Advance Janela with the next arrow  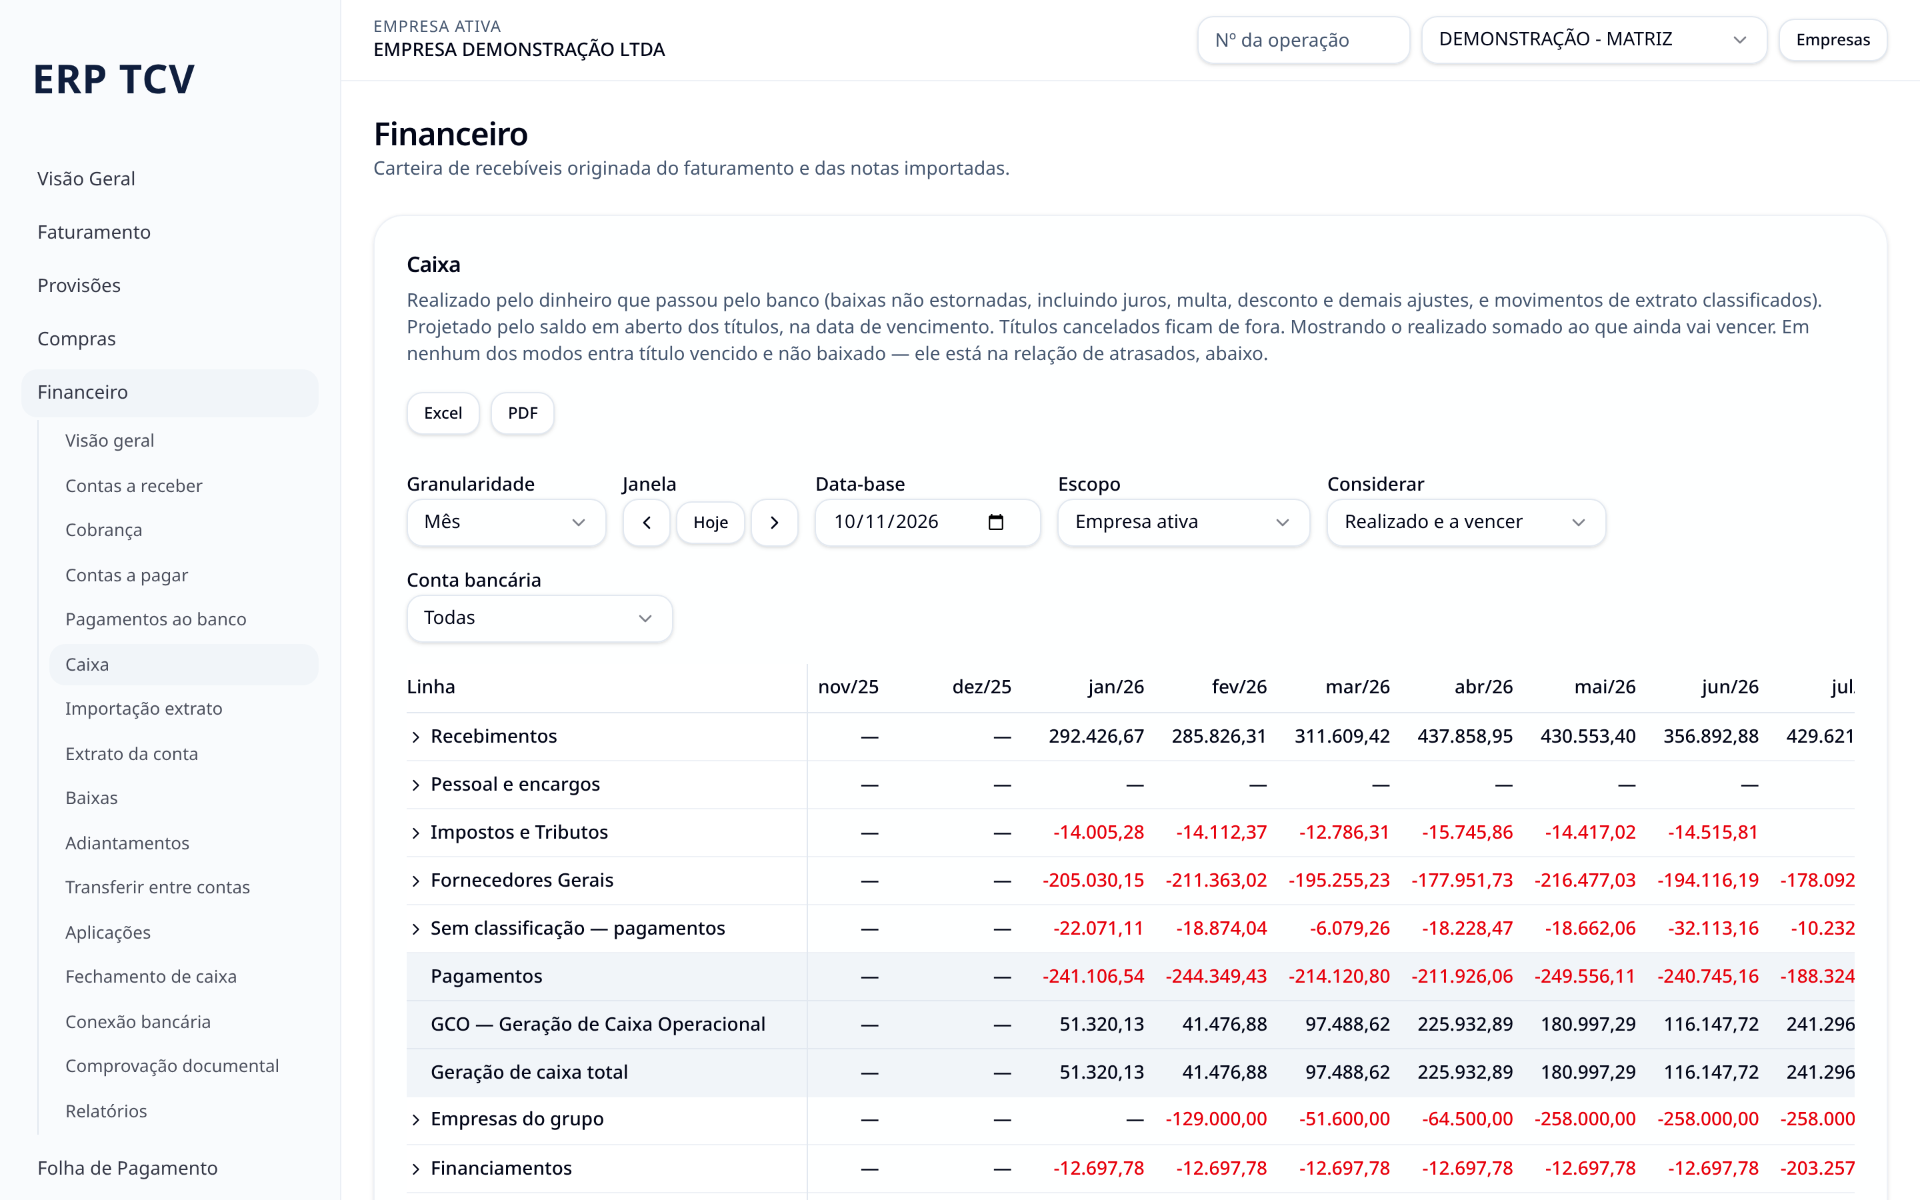click(774, 522)
